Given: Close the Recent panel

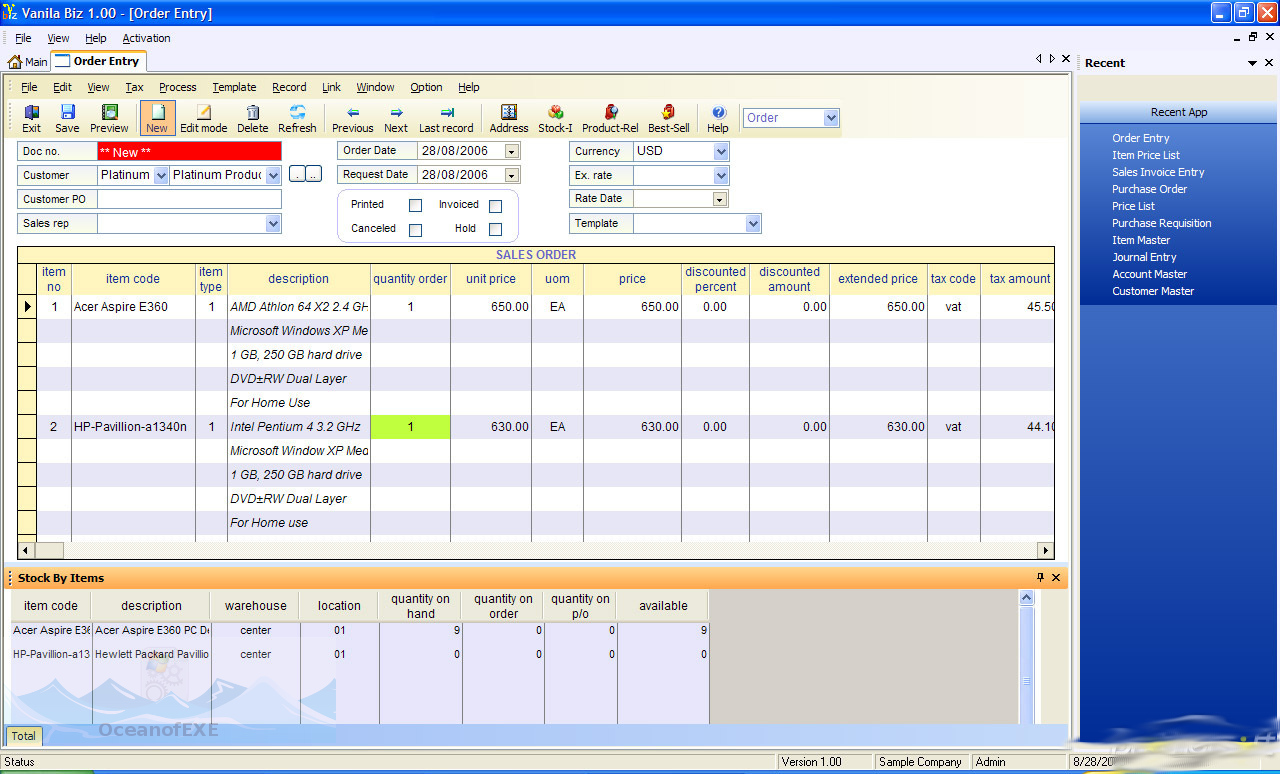Looking at the screenshot, I should pos(1269,62).
